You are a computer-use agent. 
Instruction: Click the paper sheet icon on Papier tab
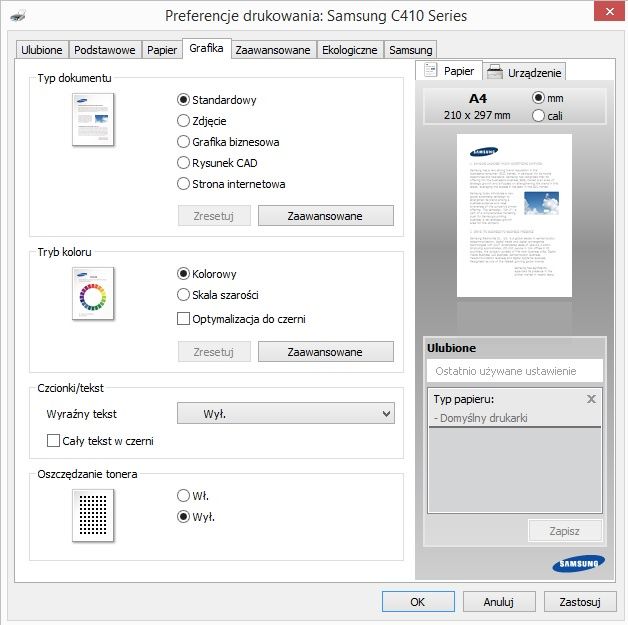tap(431, 70)
